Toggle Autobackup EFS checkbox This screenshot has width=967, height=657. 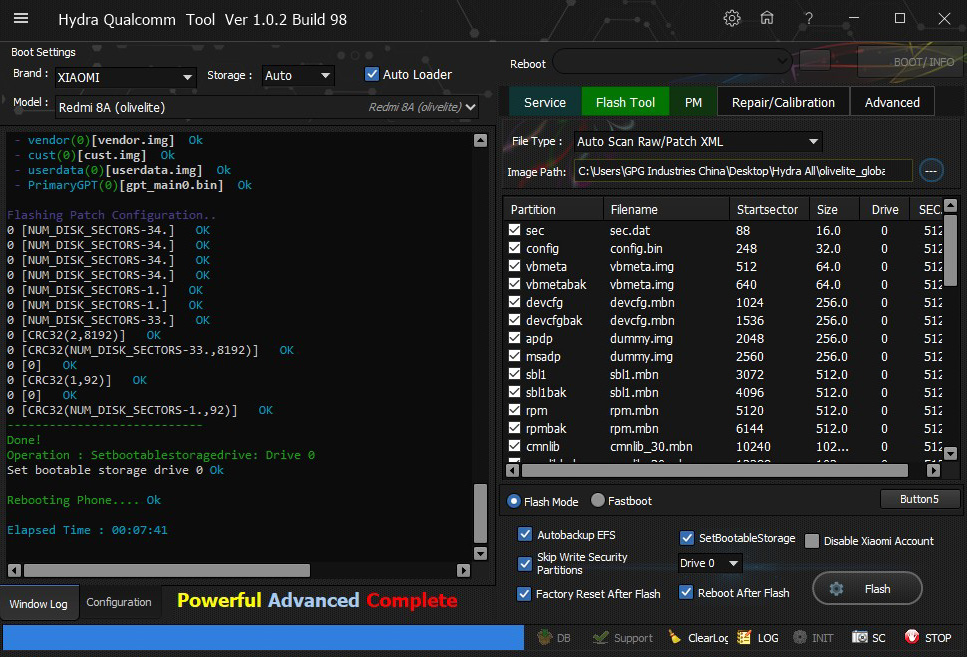pos(525,534)
